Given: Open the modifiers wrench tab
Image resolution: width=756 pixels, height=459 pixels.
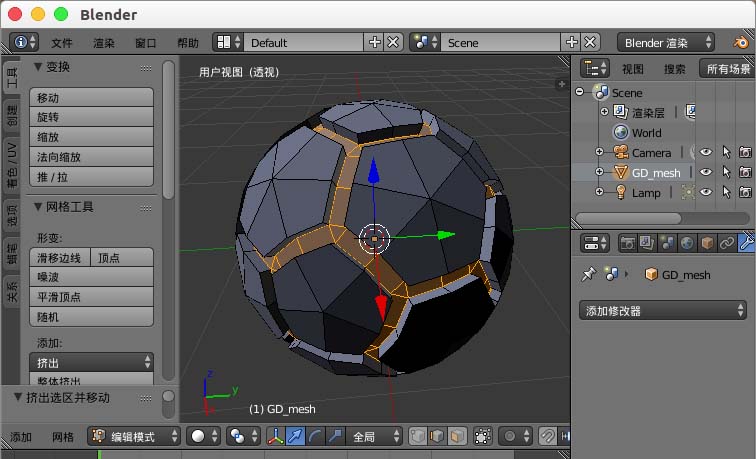Looking at the screenshot, I should point(746,243).
